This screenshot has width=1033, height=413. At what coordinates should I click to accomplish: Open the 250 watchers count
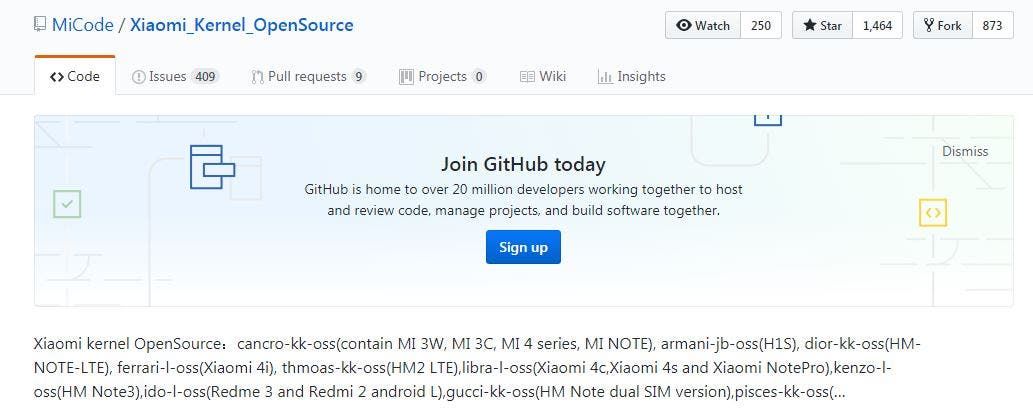[761, 26]
